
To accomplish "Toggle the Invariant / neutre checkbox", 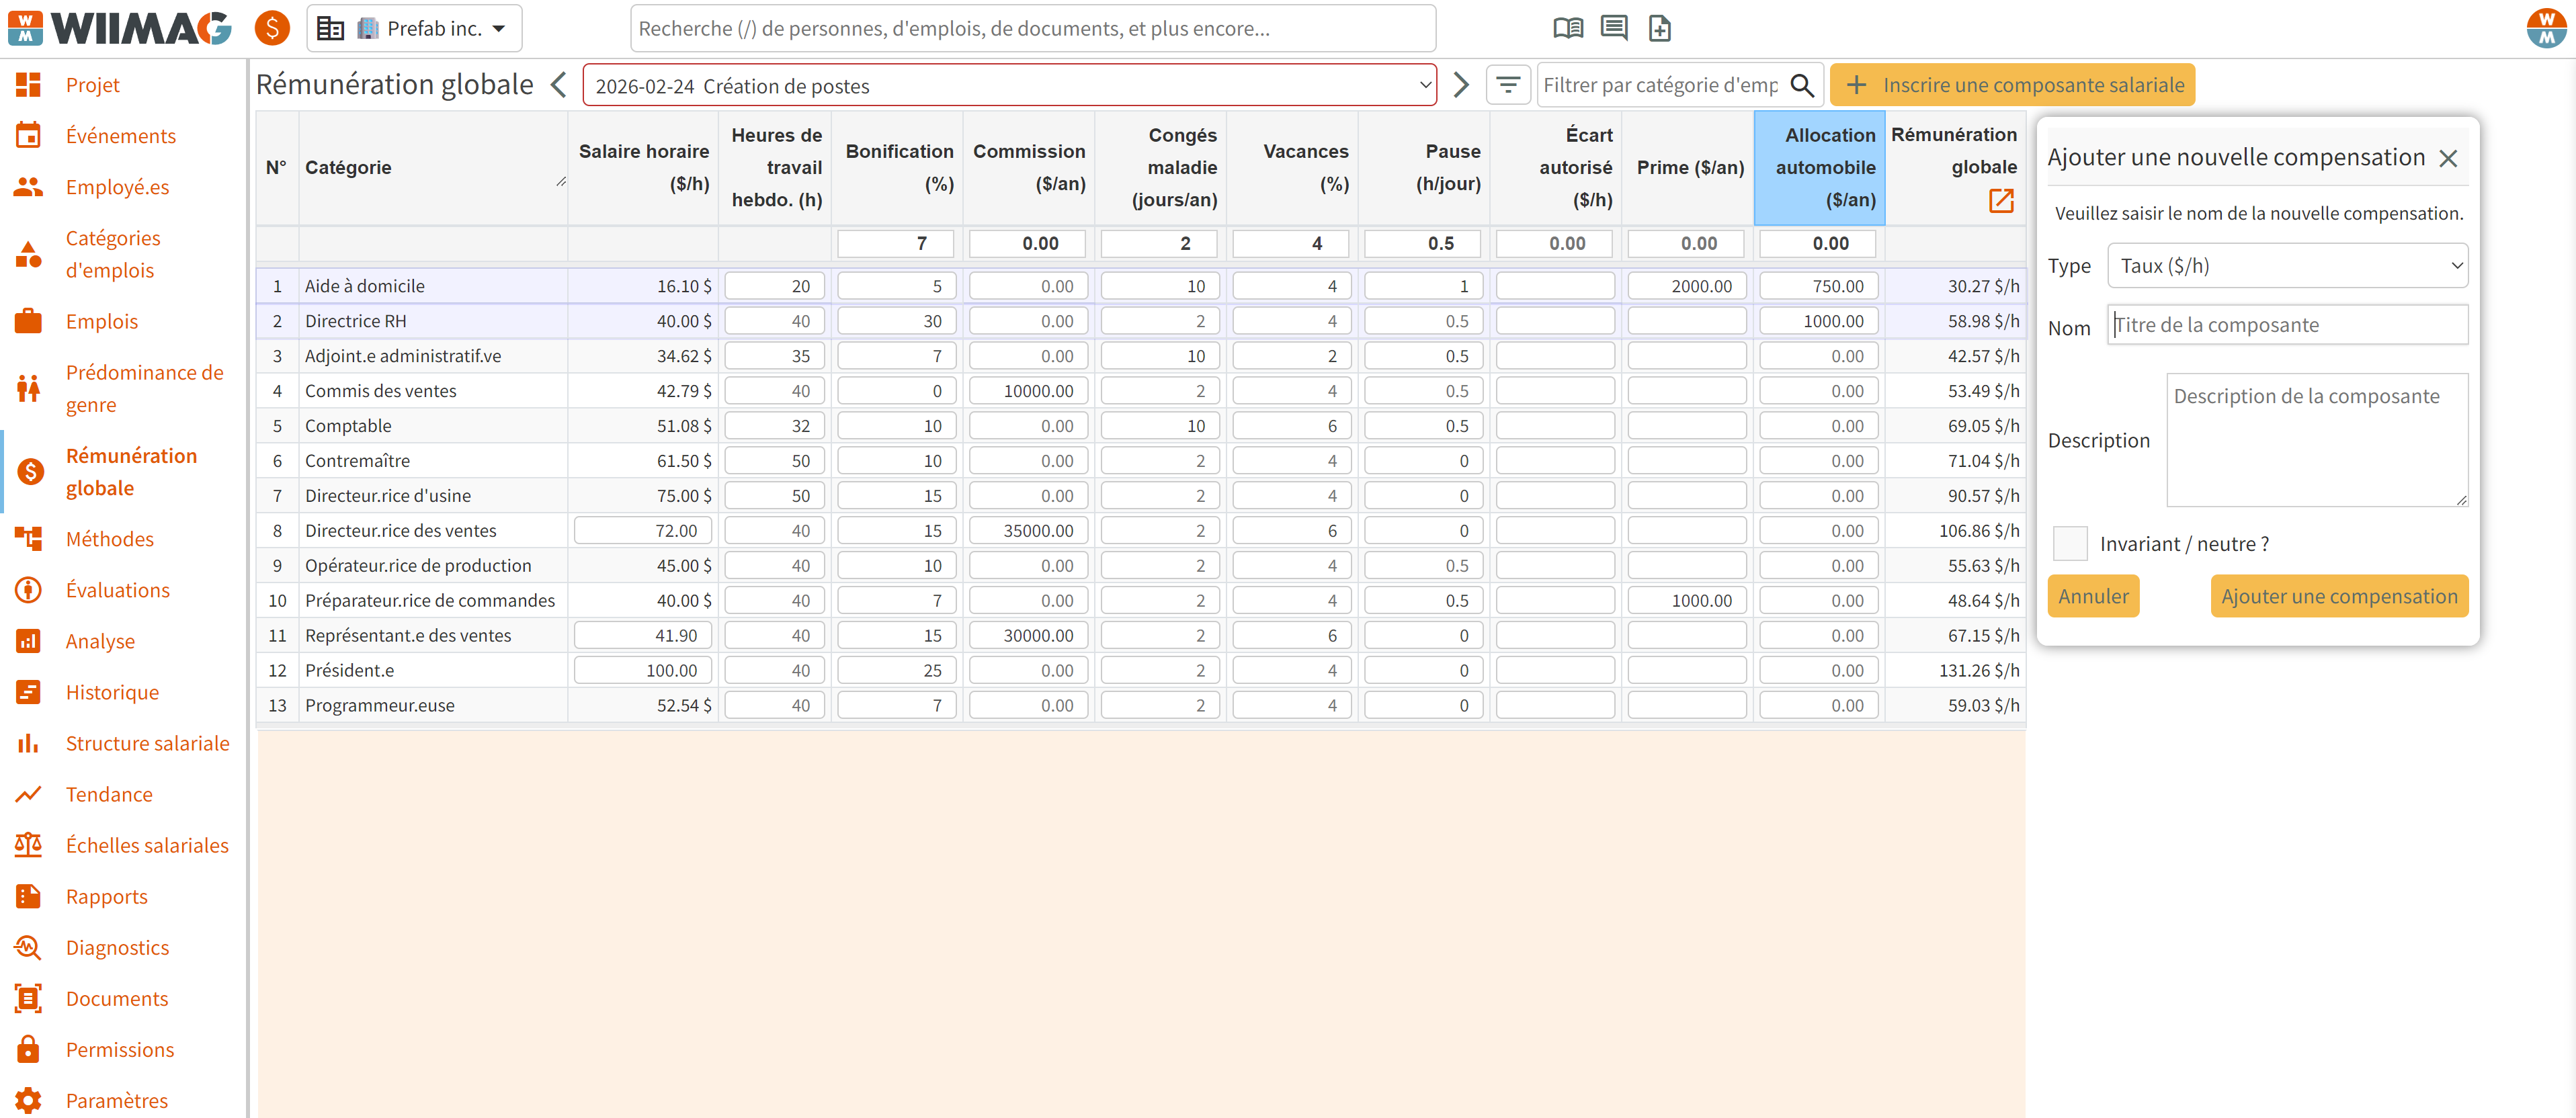I will point(2069,543).
